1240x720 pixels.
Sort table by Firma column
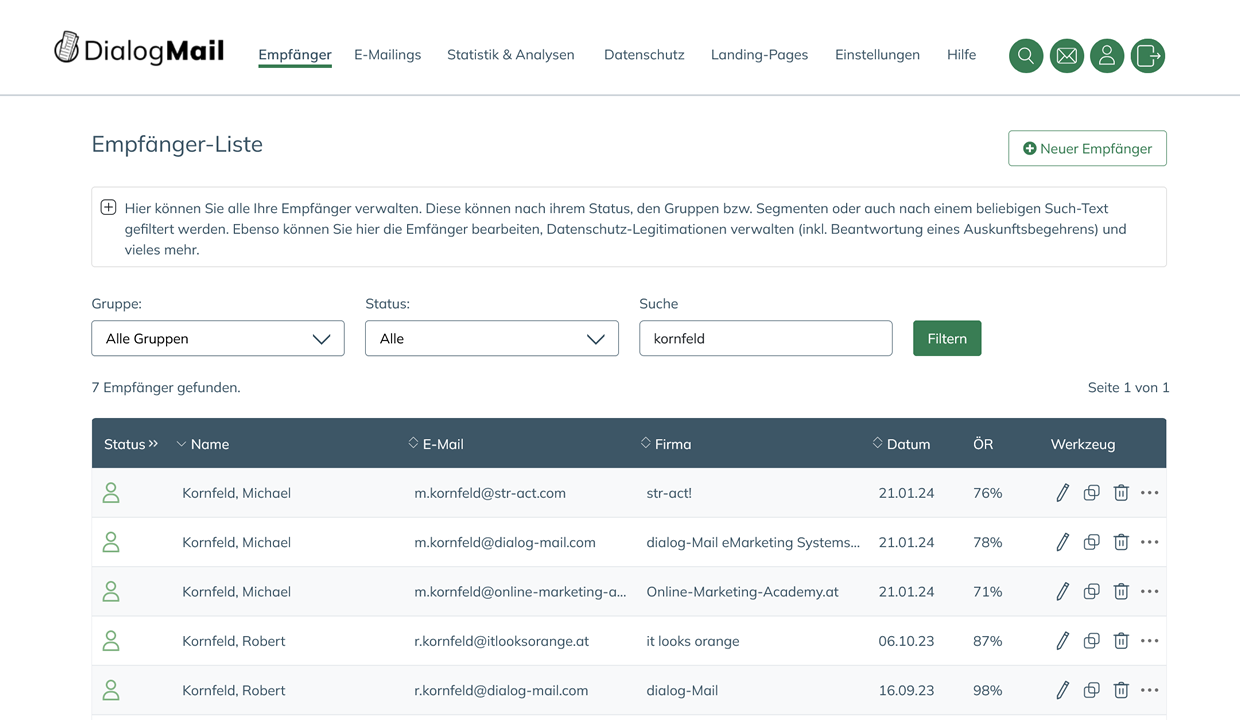click(x=666, y=444)
